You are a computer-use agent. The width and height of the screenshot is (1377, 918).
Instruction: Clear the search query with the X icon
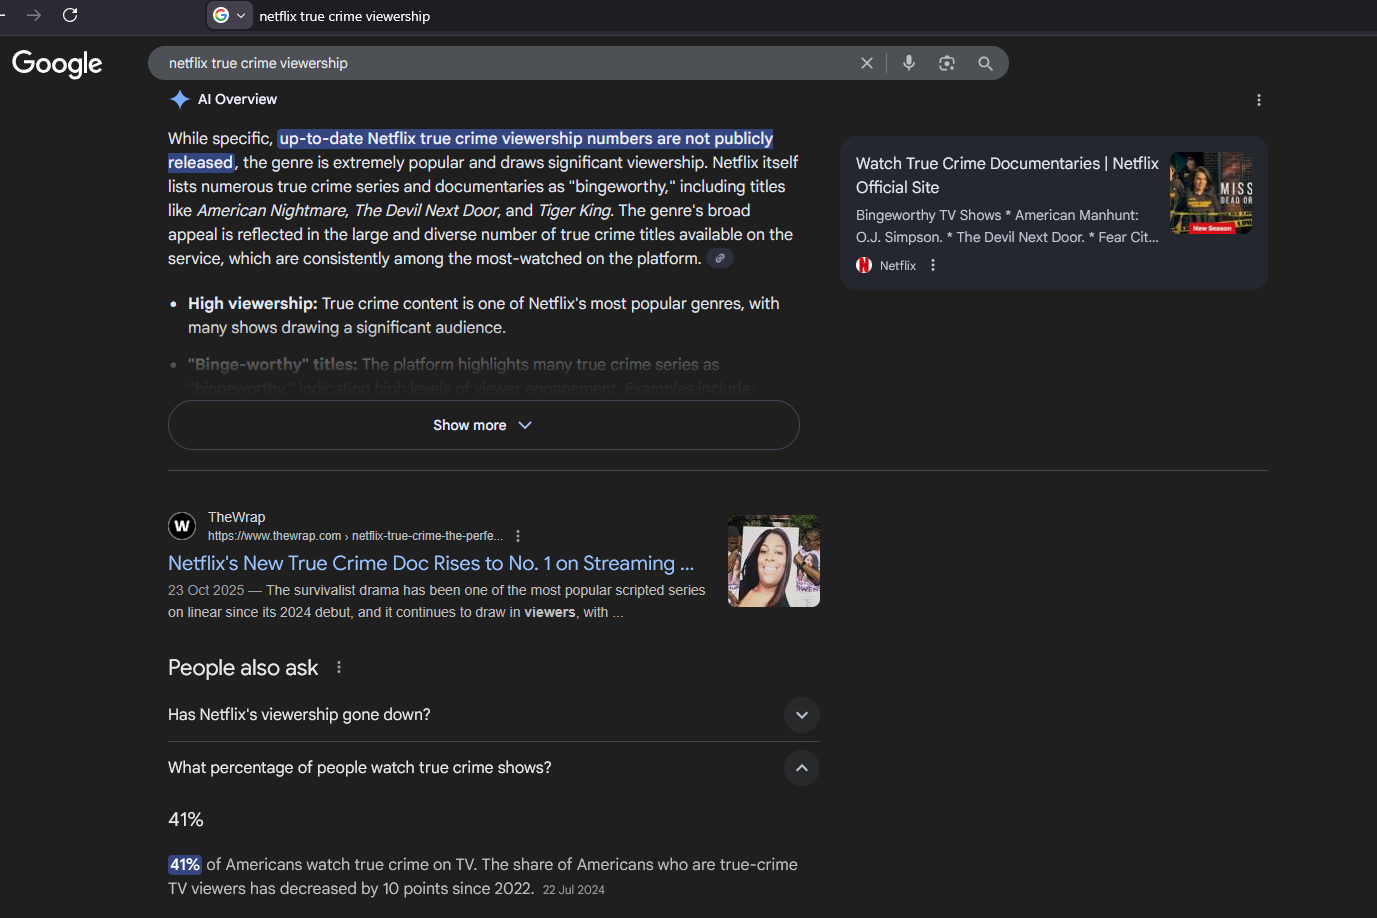coord(867,63)
